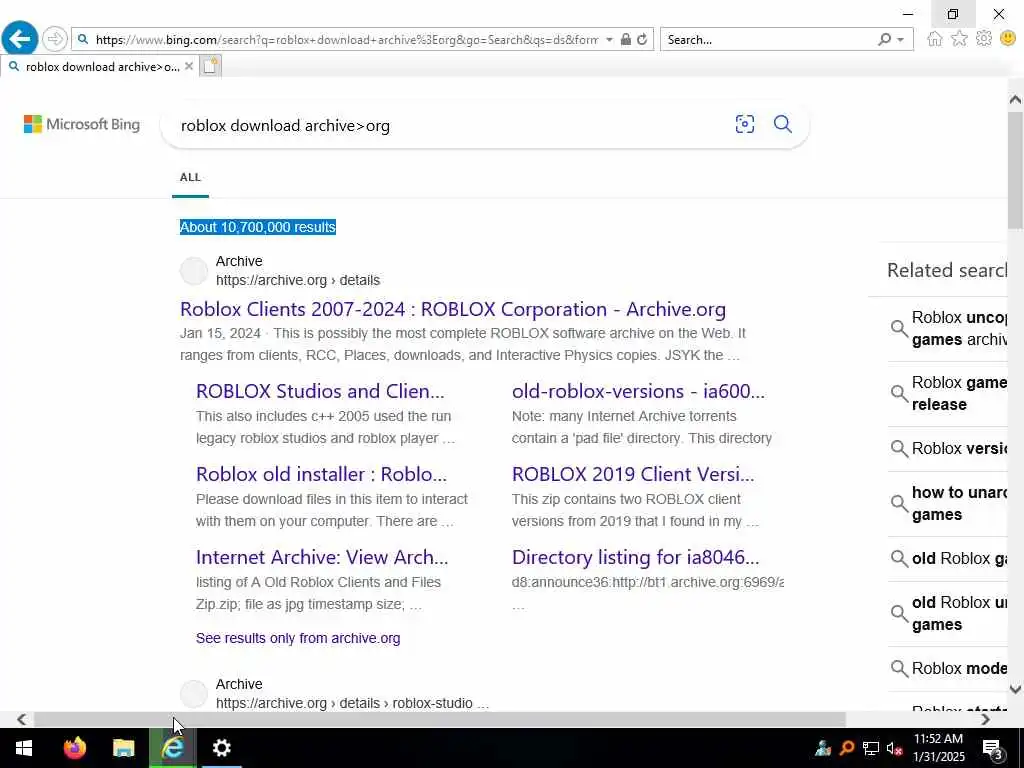Click the Microsoft Bing logo

coord(82,124)
